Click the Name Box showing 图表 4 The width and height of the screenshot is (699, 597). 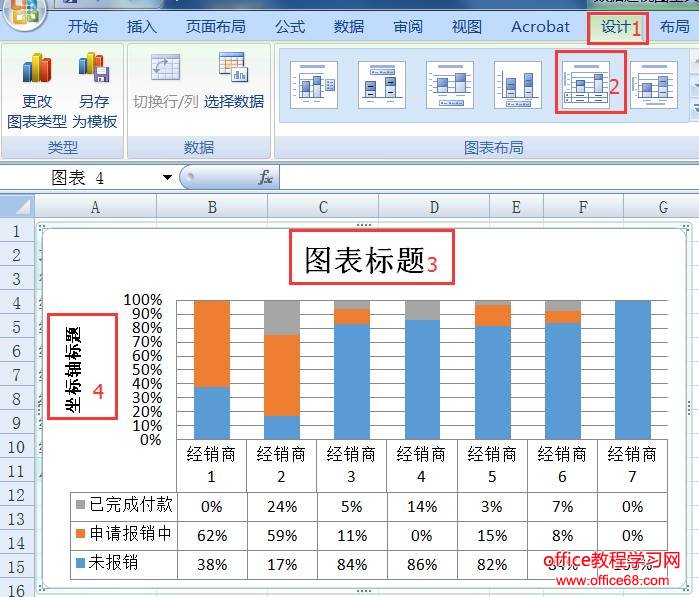[x=80, y=177]
